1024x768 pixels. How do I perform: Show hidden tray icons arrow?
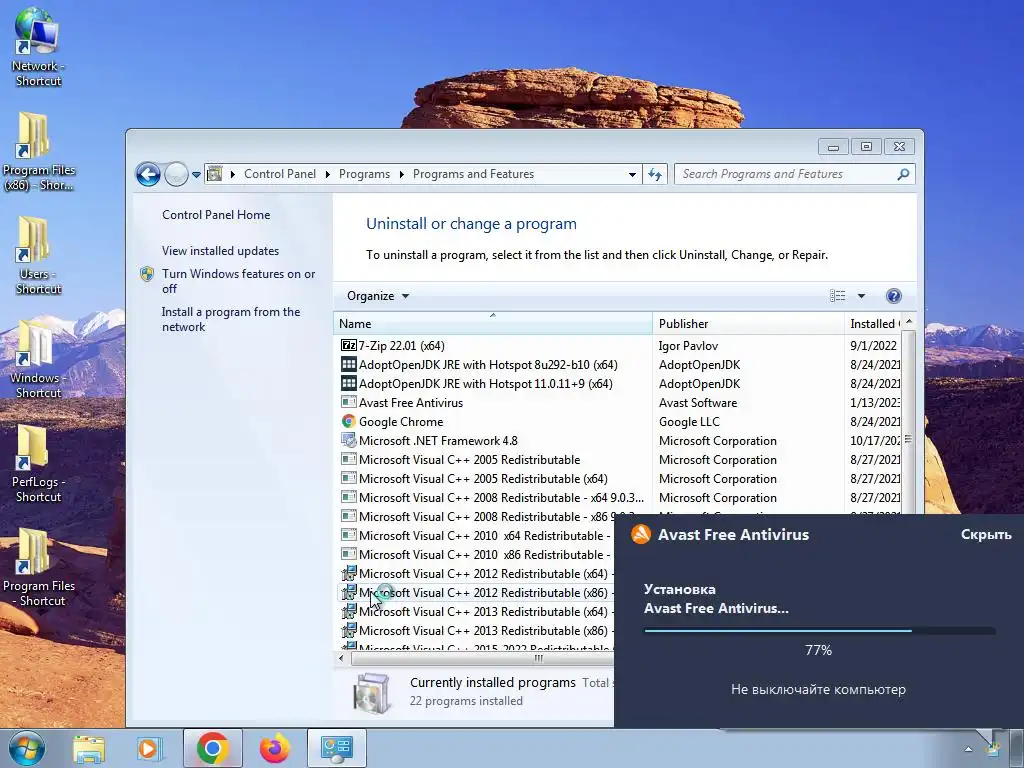(968, 749)
